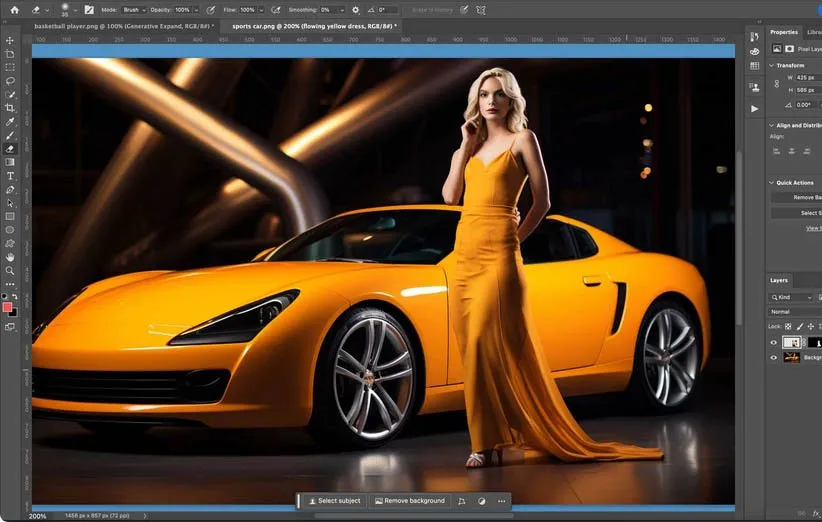The image size is (822, 522).
Task: Click the red foreground color swatch
Action: coord(8,307)
